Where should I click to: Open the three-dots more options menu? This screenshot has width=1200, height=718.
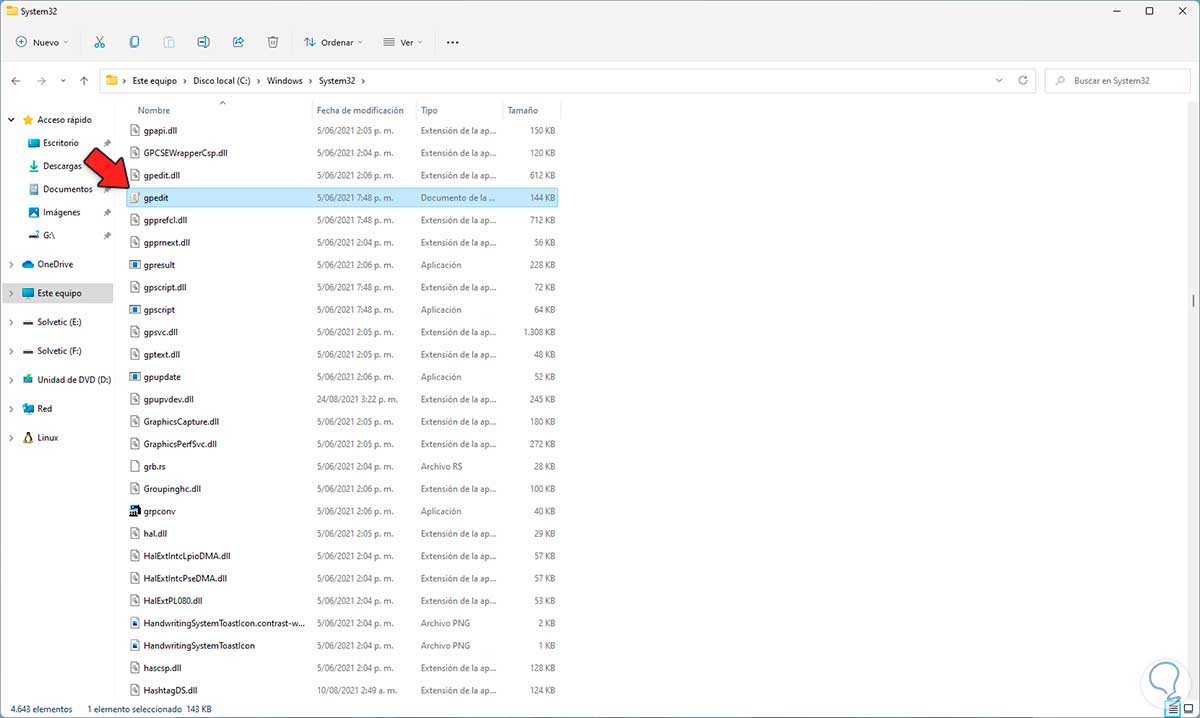point(452,43)
